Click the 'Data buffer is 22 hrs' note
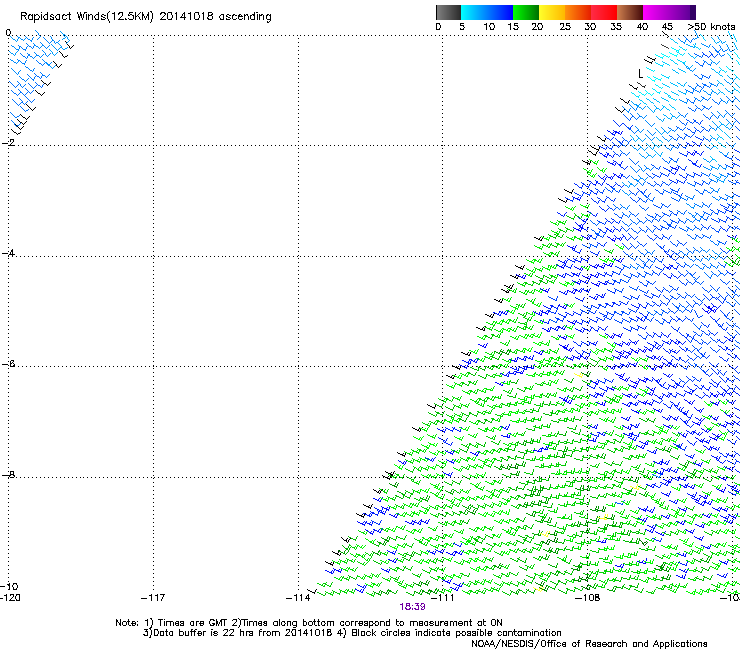 coord(352,633)
